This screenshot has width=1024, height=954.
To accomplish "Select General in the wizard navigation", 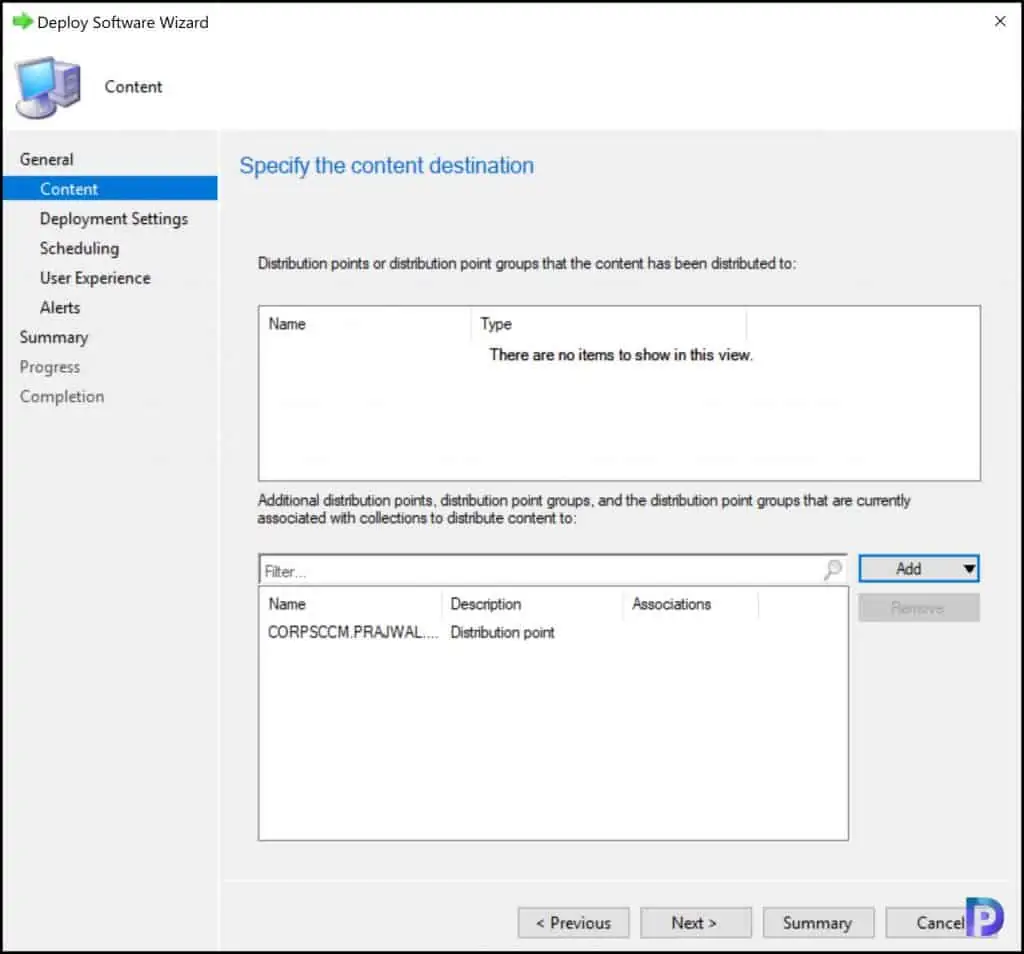I will point(46,159).
